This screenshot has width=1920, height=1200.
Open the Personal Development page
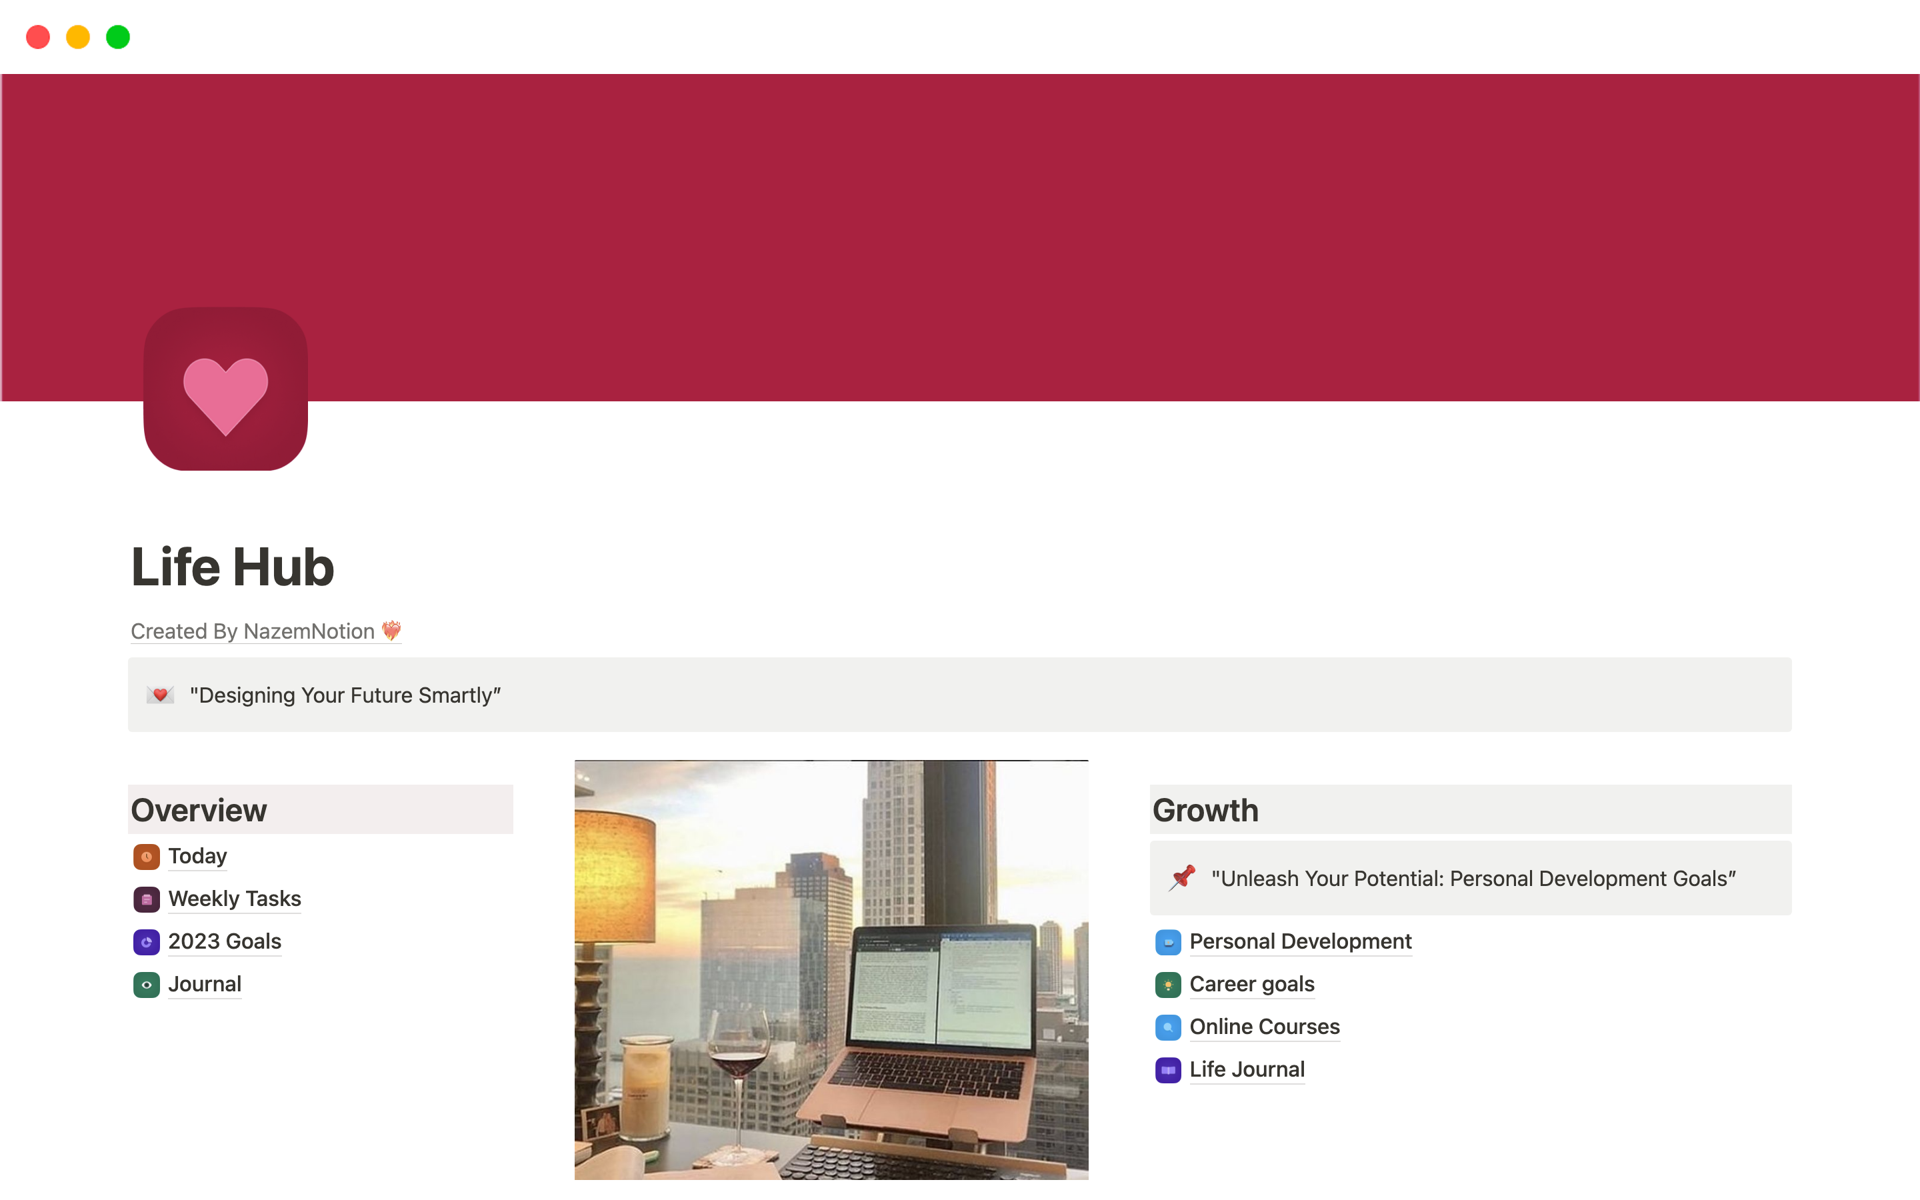(1301, 940)
